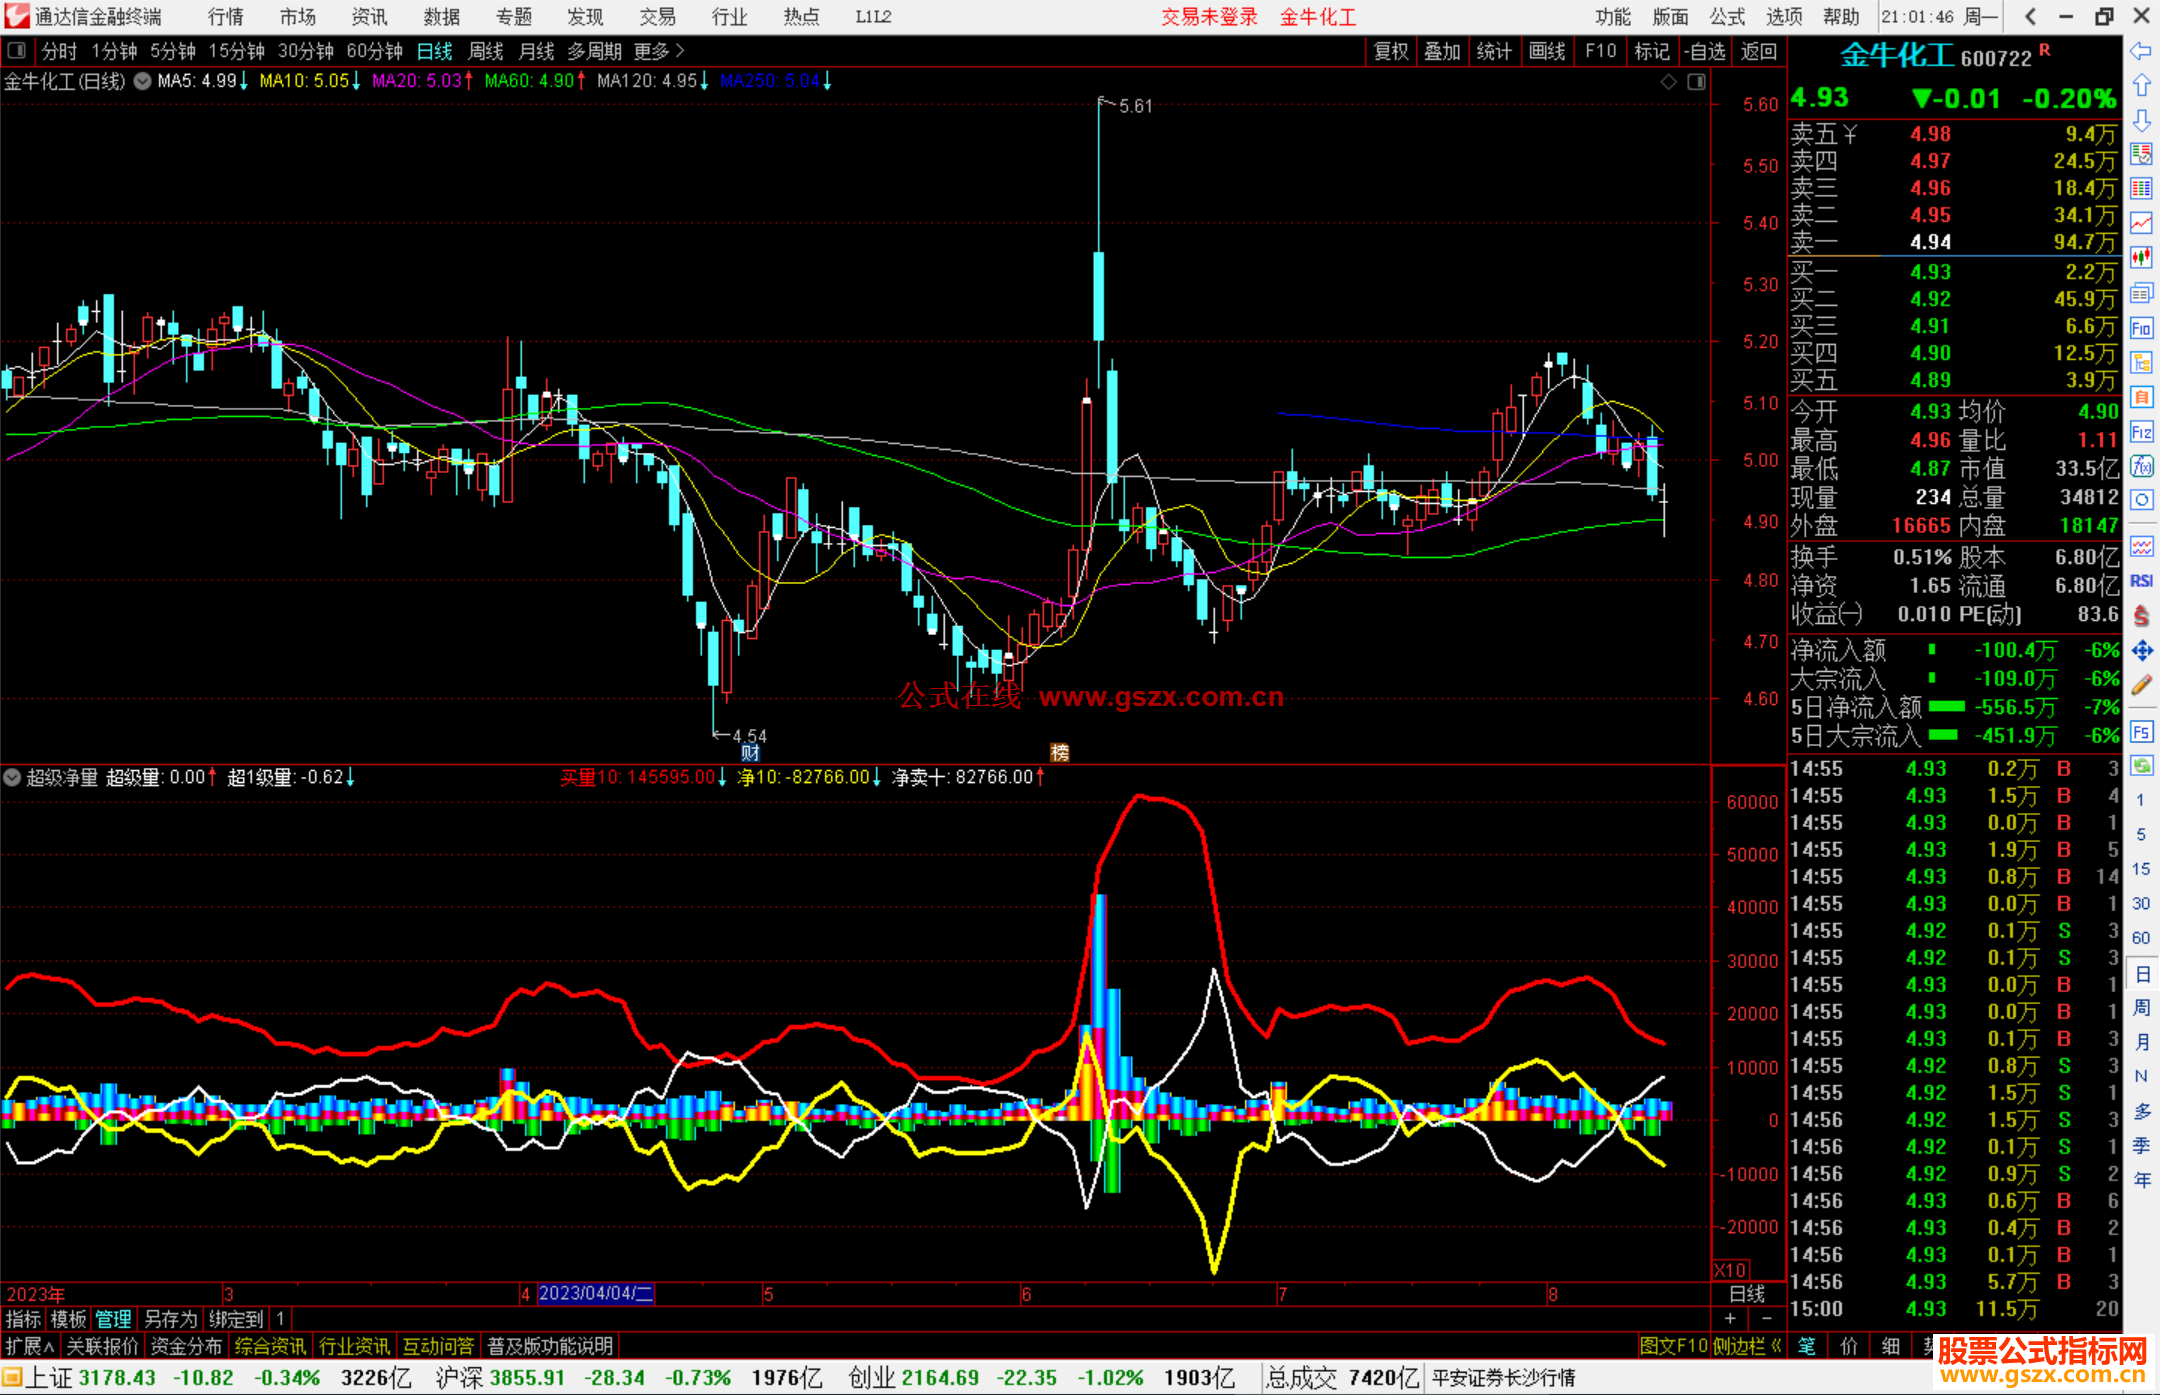Click the 复权 button
The width and height of the screenshot is (2160, 1395).
pos(1390,51)
